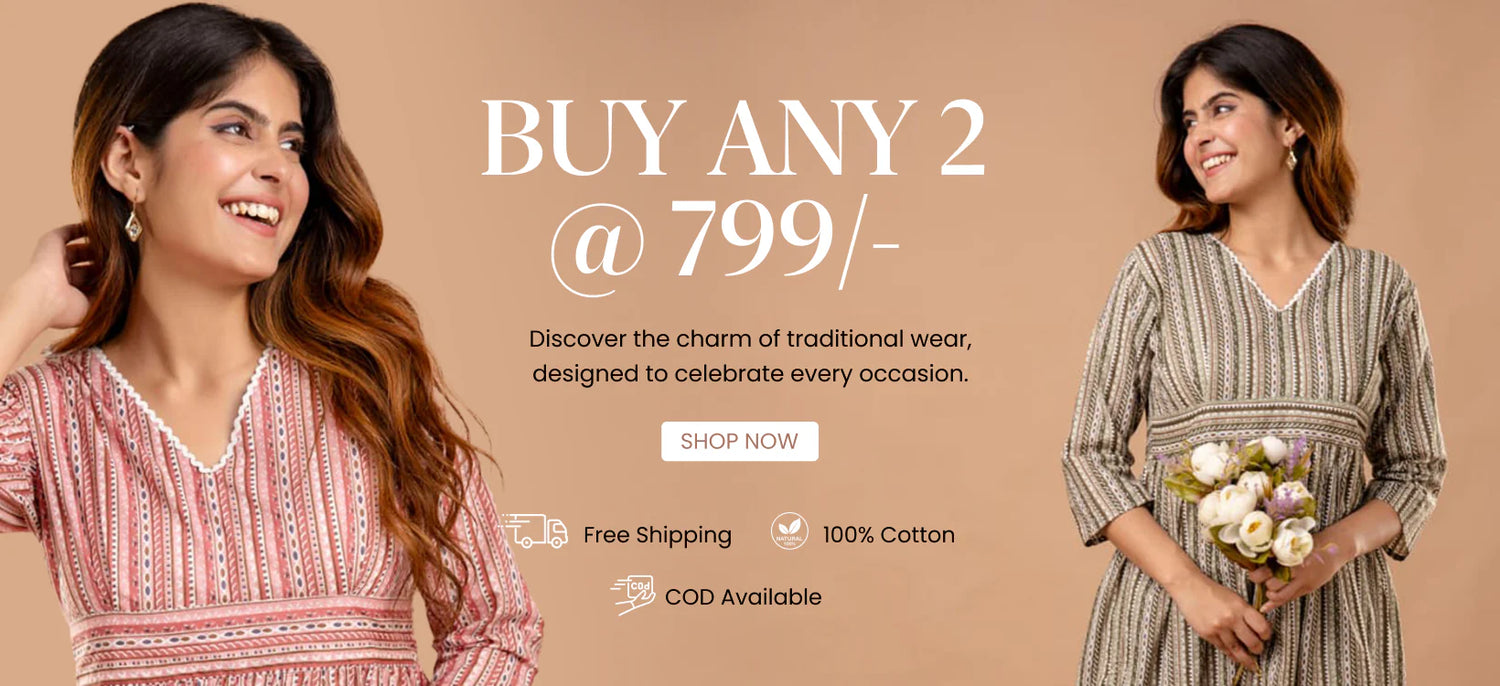Image resolution: width=1500 pixels, height=686 pixels.
Task: Click the COD hand payment icon
Action: (632, 595)
